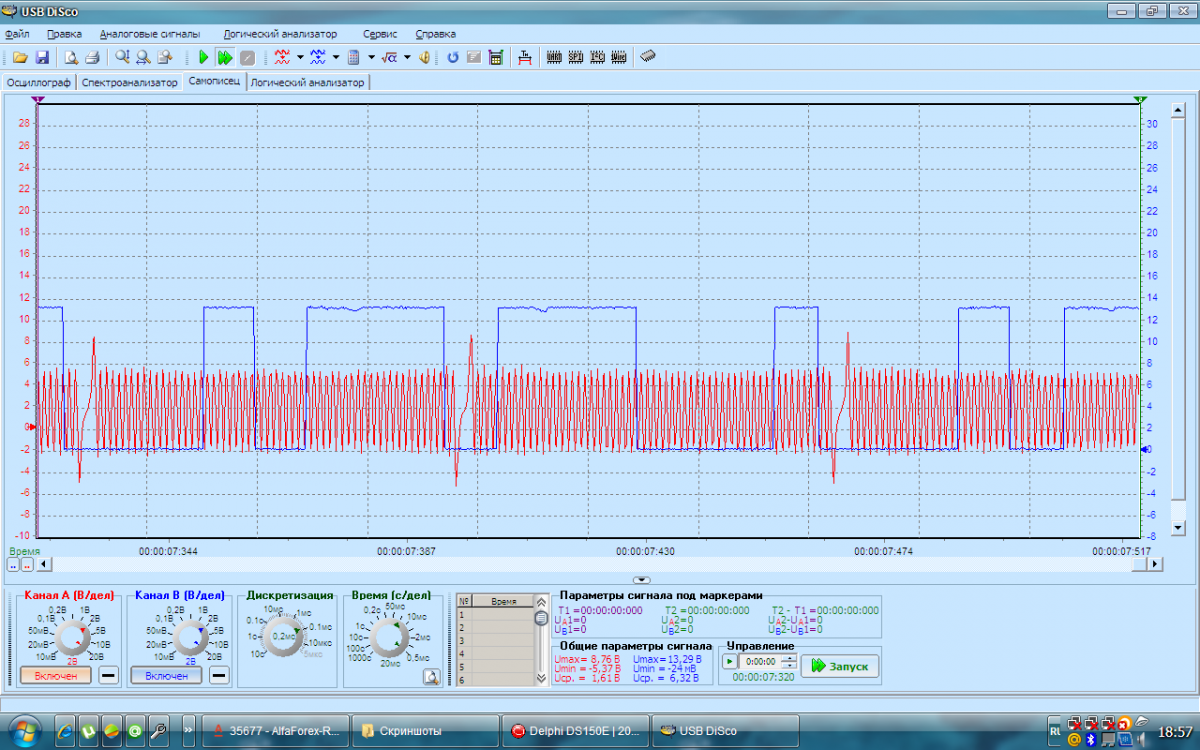
Task: Open dropdown arrow next to red waveform icon
Action: (x=300, y=58)
